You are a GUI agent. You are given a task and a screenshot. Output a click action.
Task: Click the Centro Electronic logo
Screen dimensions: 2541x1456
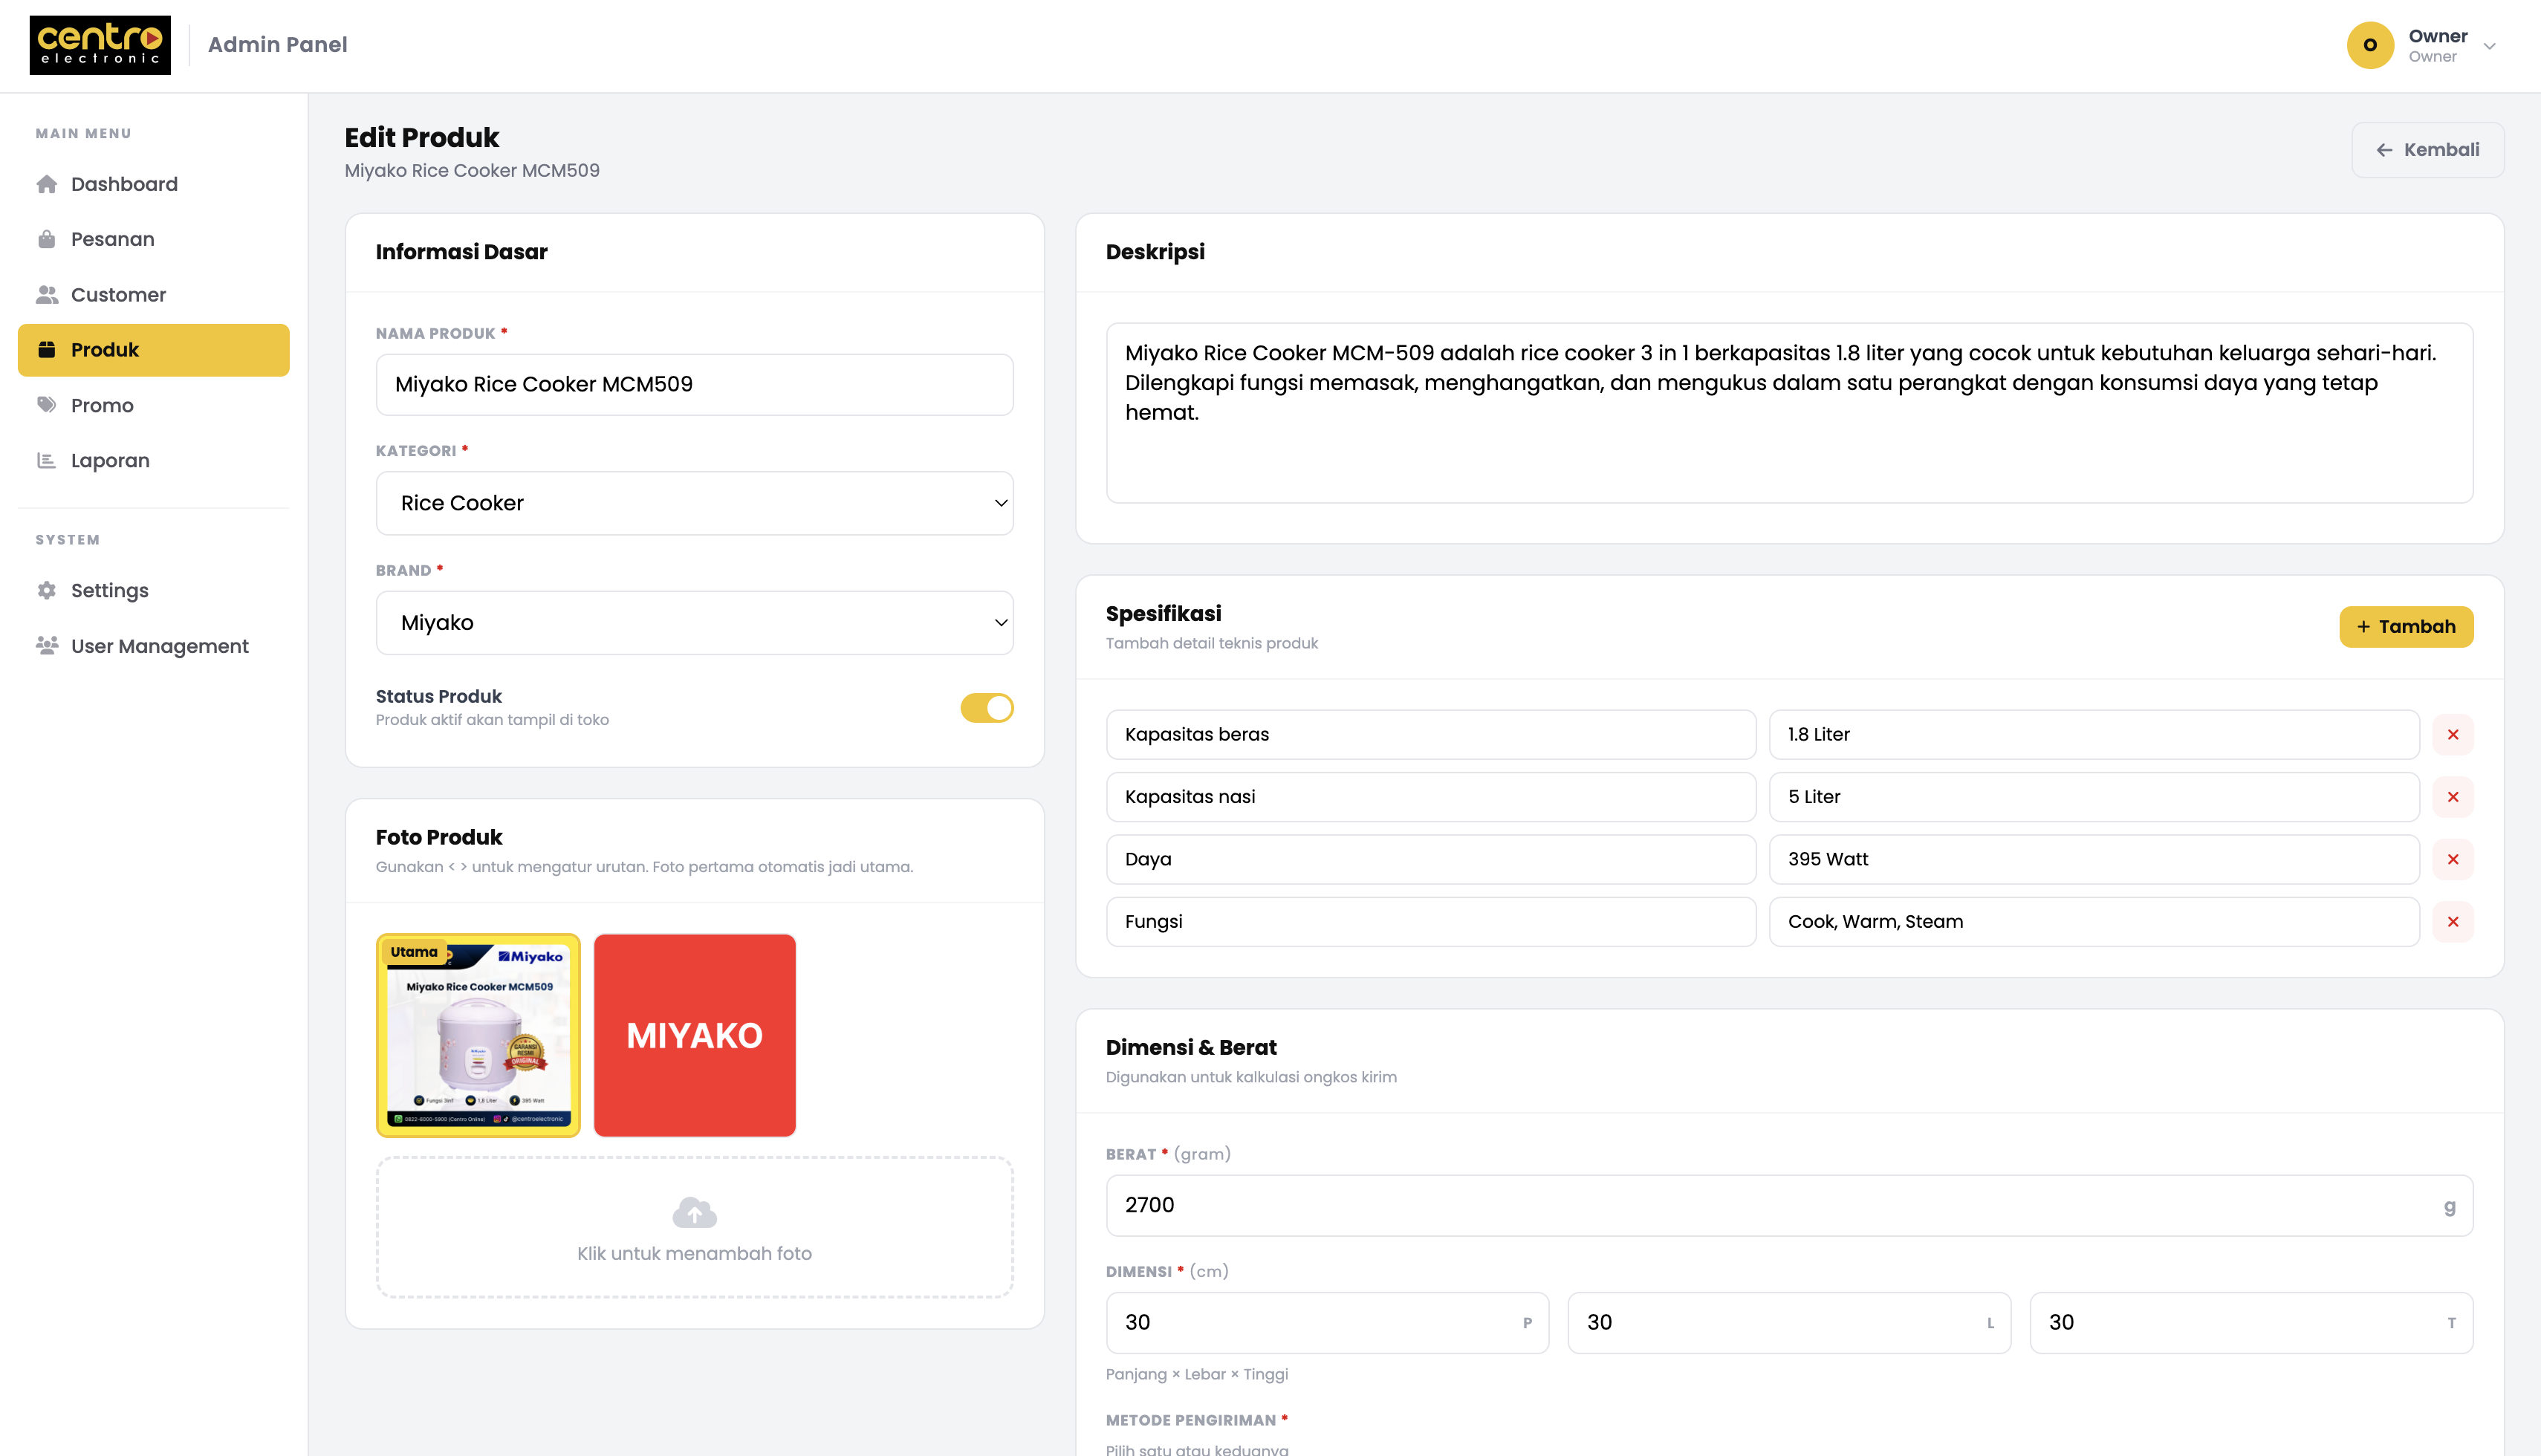click(100, 45)
